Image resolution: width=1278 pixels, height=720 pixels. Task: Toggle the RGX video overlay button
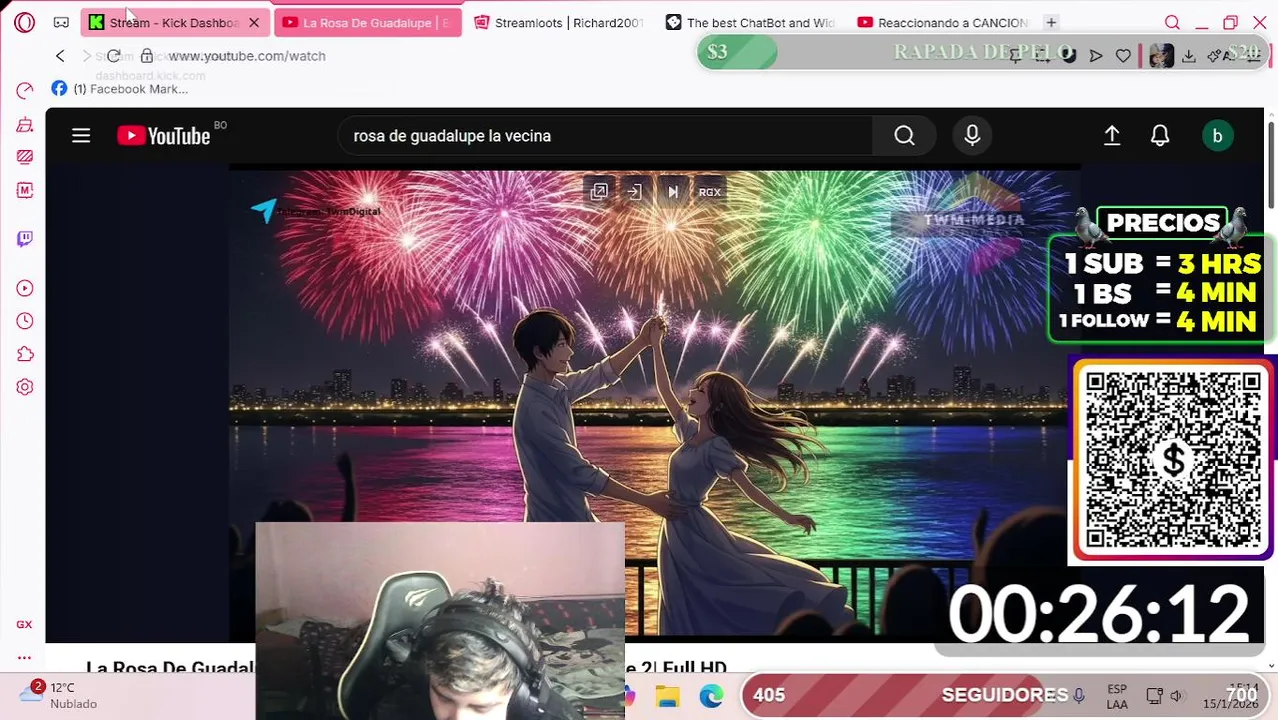coord(709,192)
